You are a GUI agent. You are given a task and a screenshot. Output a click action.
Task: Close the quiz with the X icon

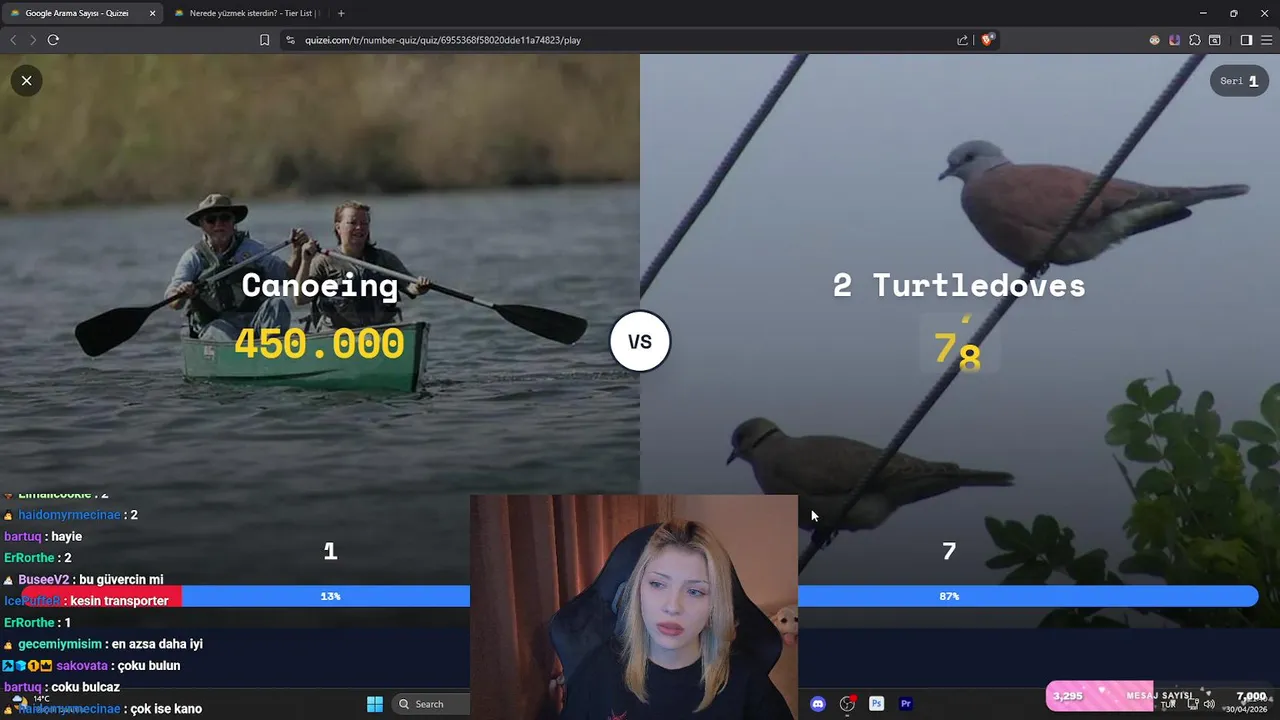(x=27, y=80)
